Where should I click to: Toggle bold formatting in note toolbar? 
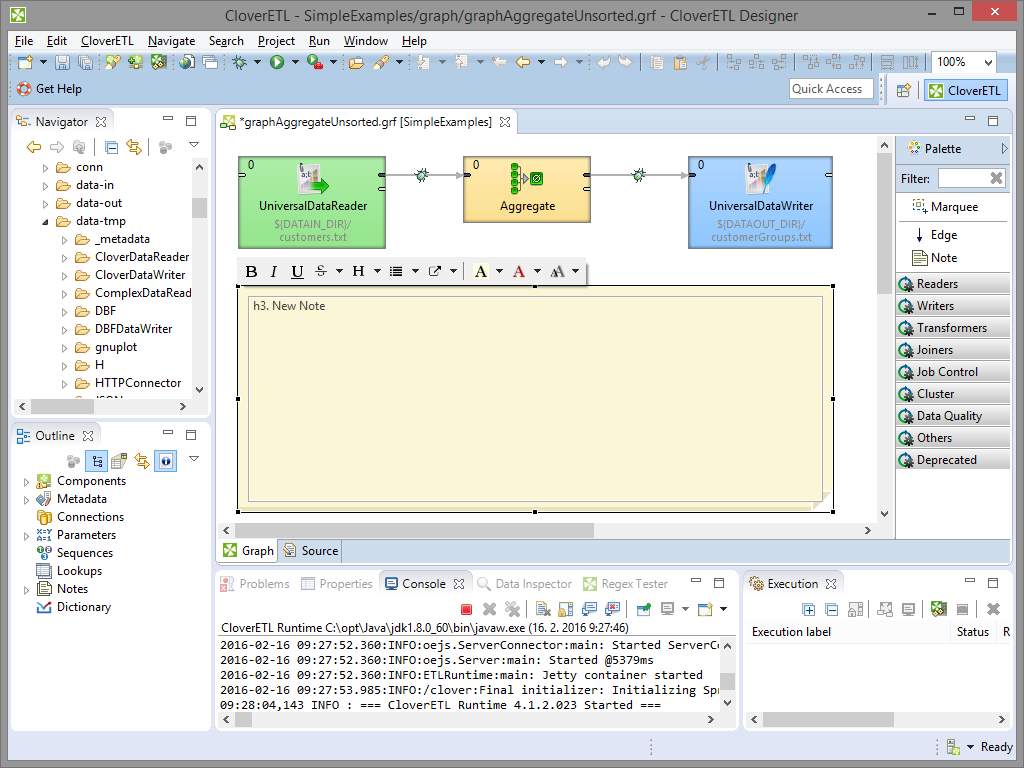pos(251,271)
